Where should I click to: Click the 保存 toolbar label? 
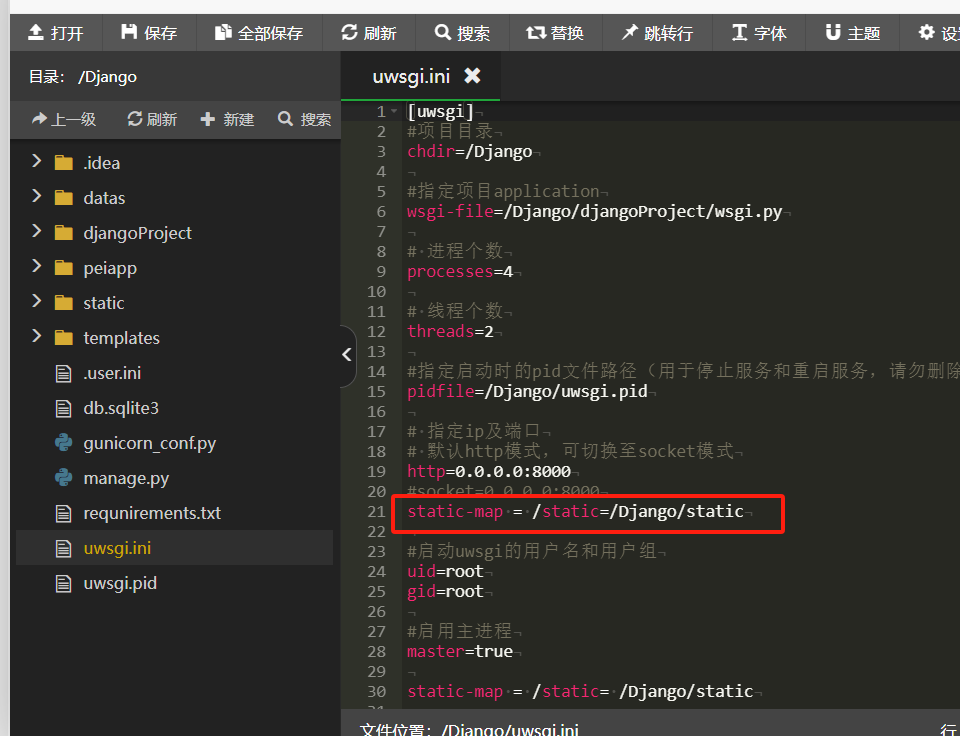point(161,33)
